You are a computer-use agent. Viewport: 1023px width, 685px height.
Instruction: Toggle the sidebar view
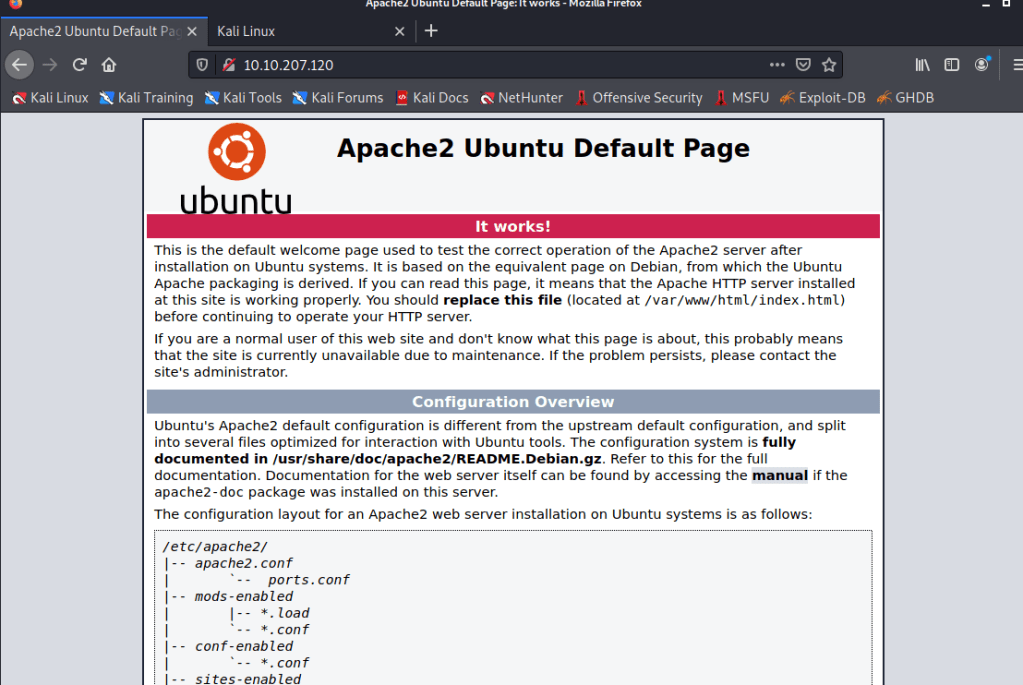click(952, 65)
